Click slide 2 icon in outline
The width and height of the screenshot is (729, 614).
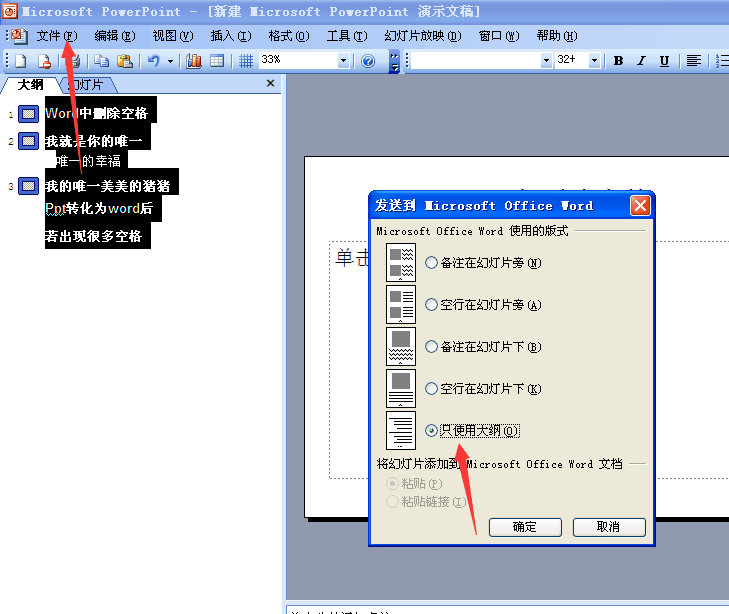(28, 141)
